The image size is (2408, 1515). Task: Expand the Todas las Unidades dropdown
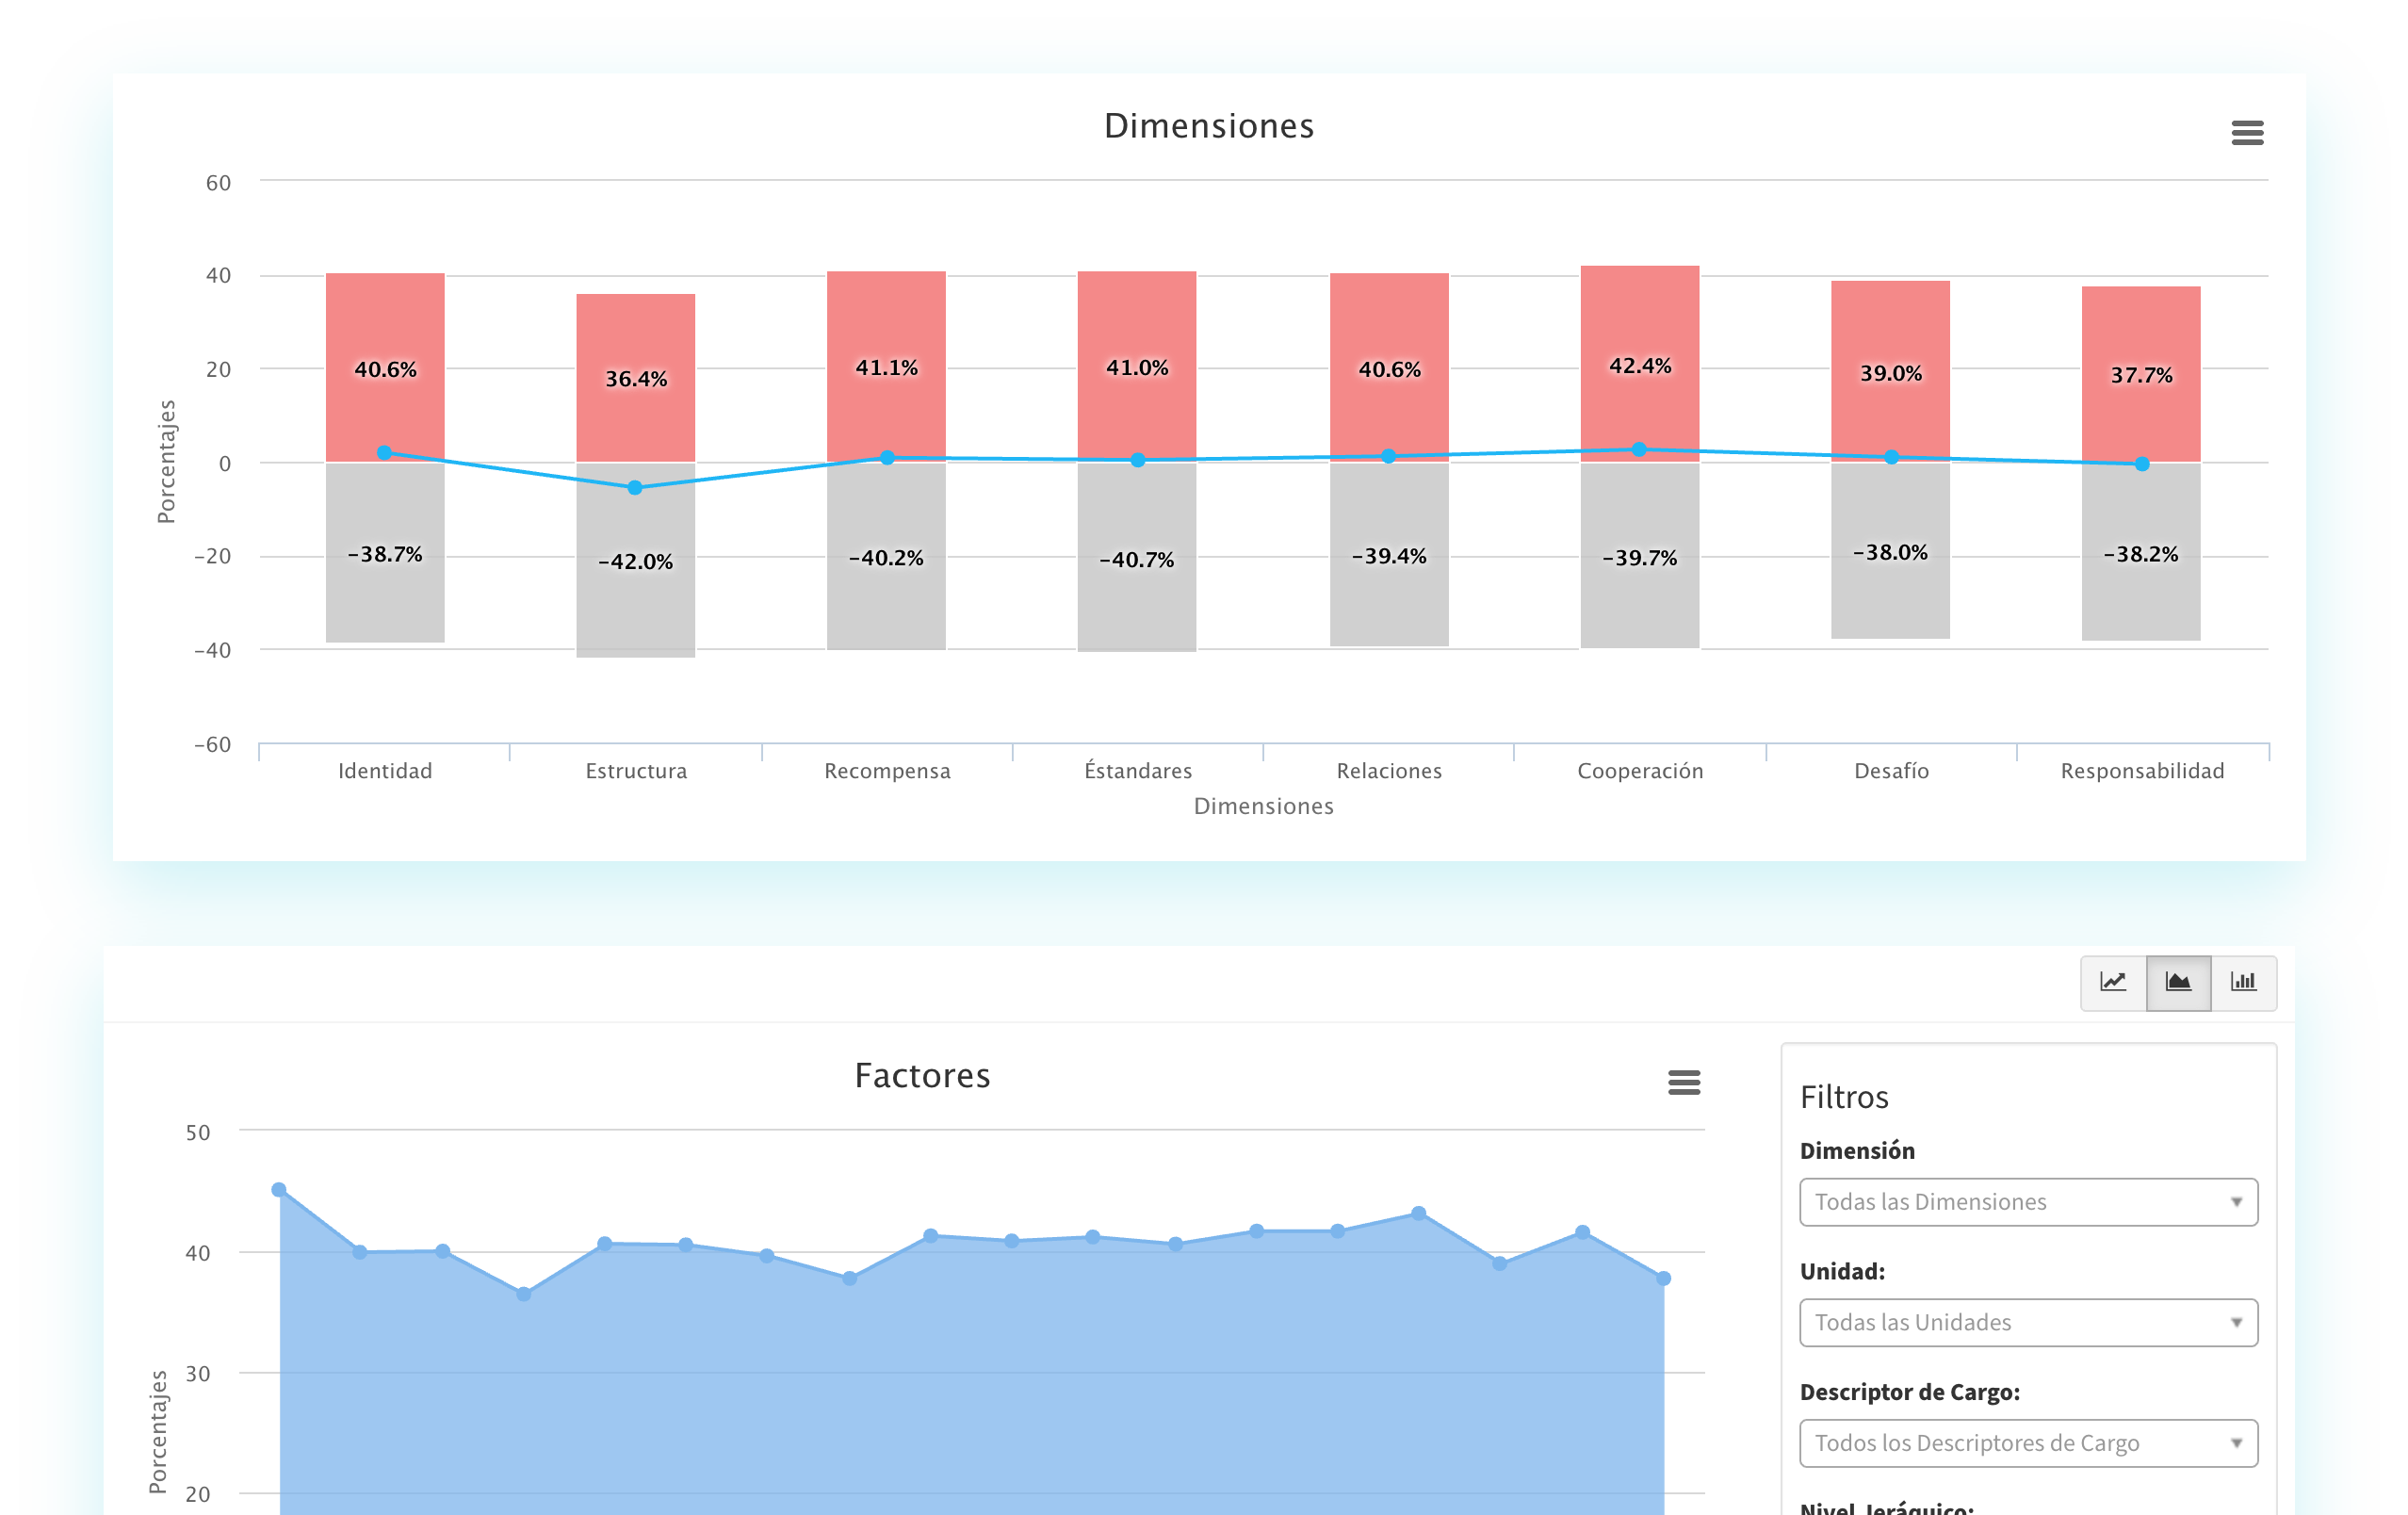tap(2027, 1322)
